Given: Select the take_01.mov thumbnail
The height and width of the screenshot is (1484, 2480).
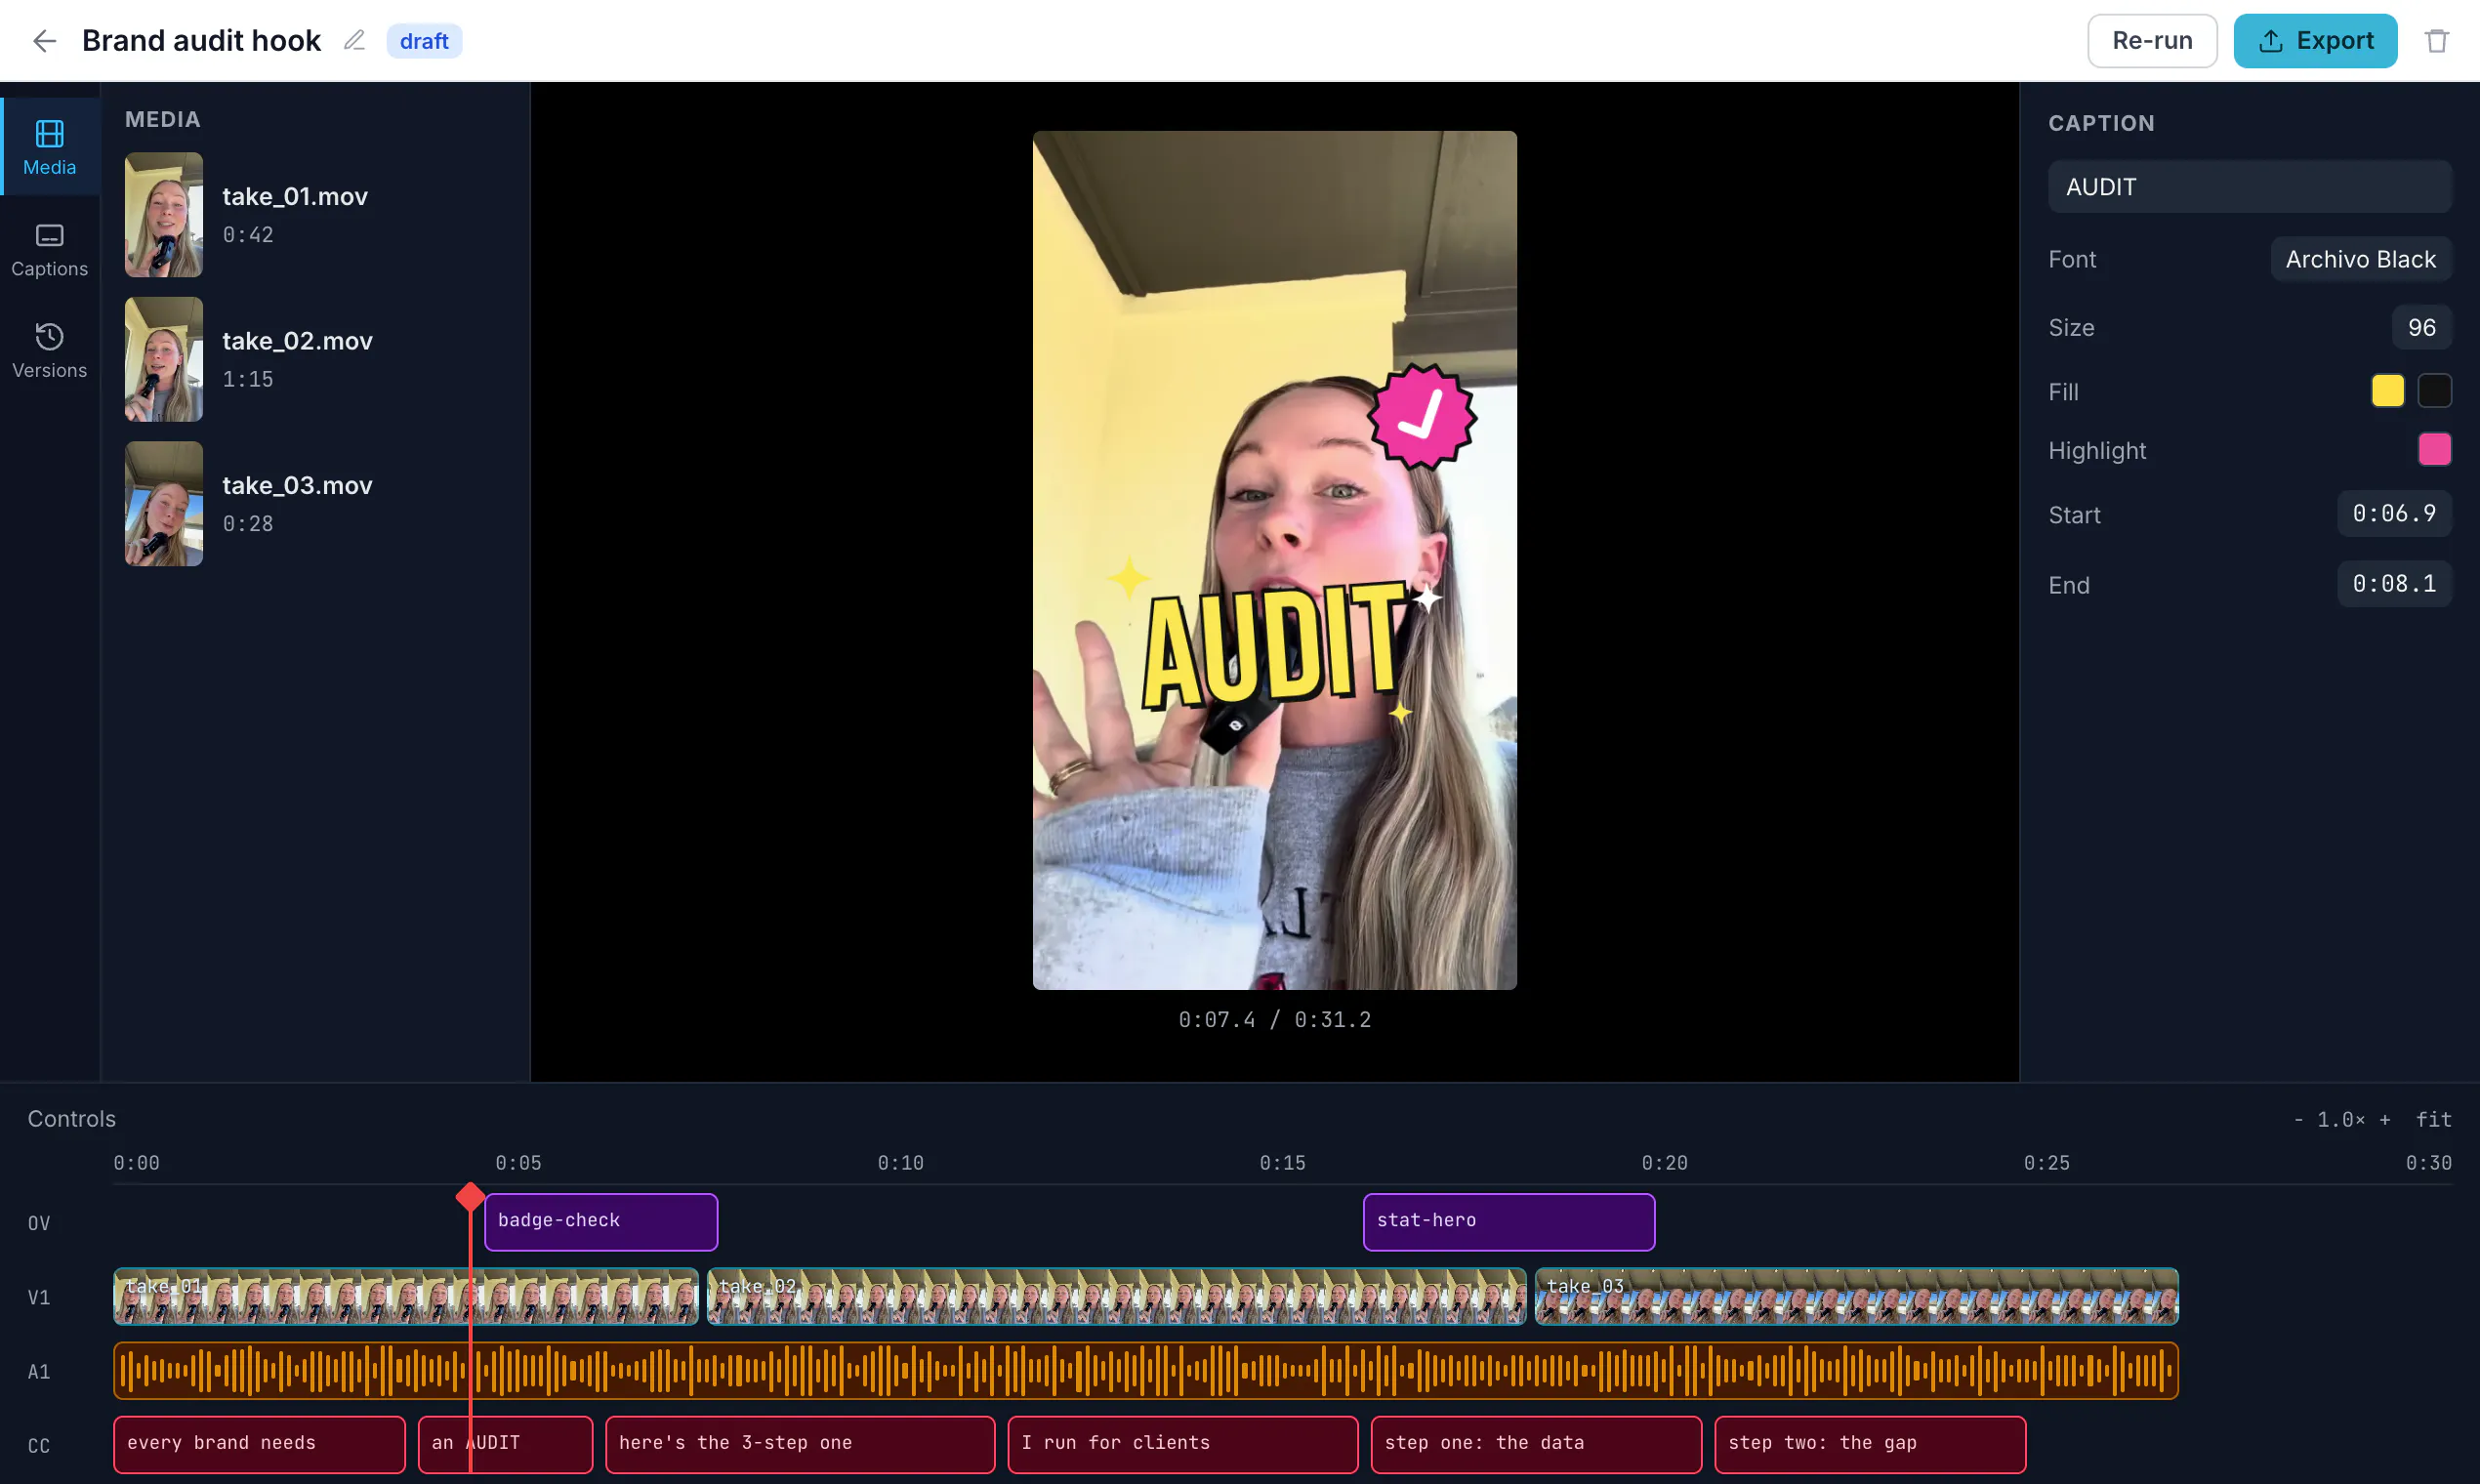Looking at the screenshot, I should click(164, 215).
